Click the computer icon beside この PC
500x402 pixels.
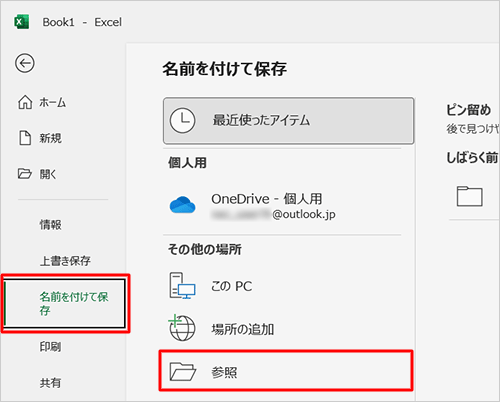tap(182, 286)
